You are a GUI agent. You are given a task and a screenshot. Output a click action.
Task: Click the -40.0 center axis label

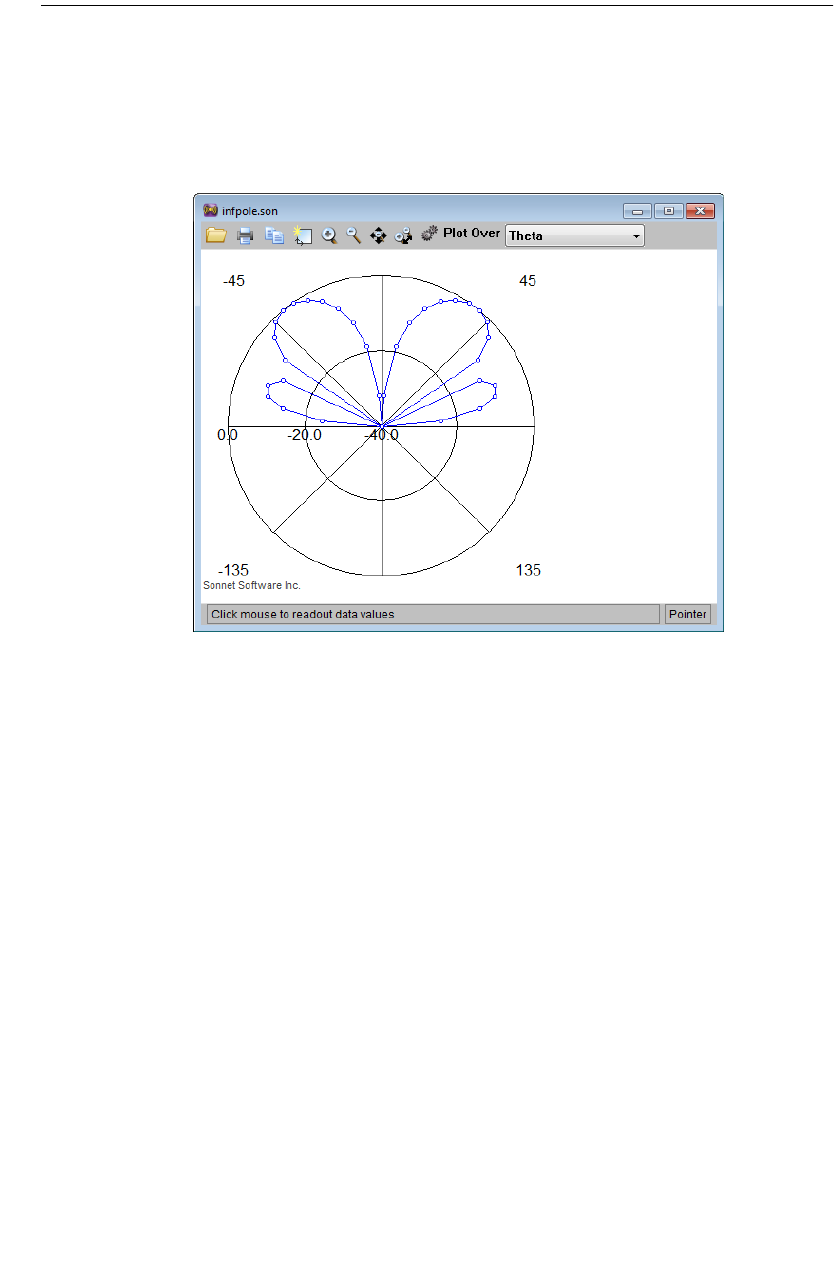[381, 435]
